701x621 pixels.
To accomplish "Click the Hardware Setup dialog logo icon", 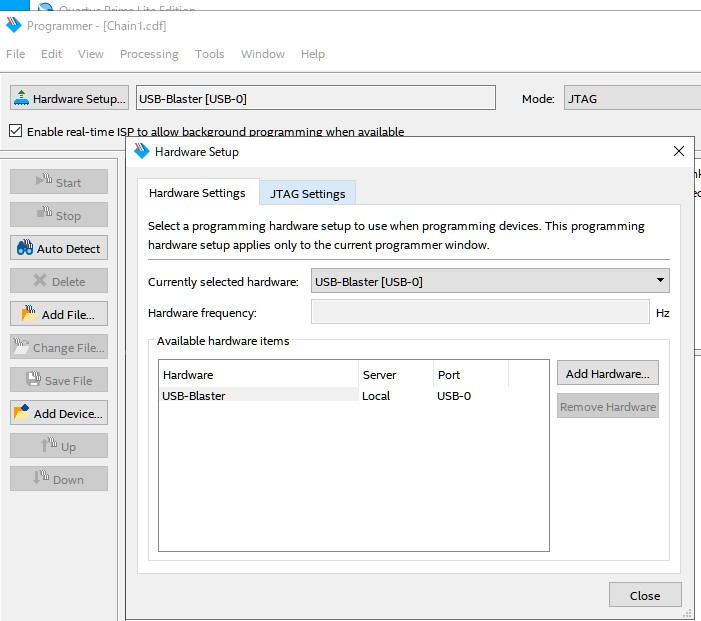I will [142, 151].
